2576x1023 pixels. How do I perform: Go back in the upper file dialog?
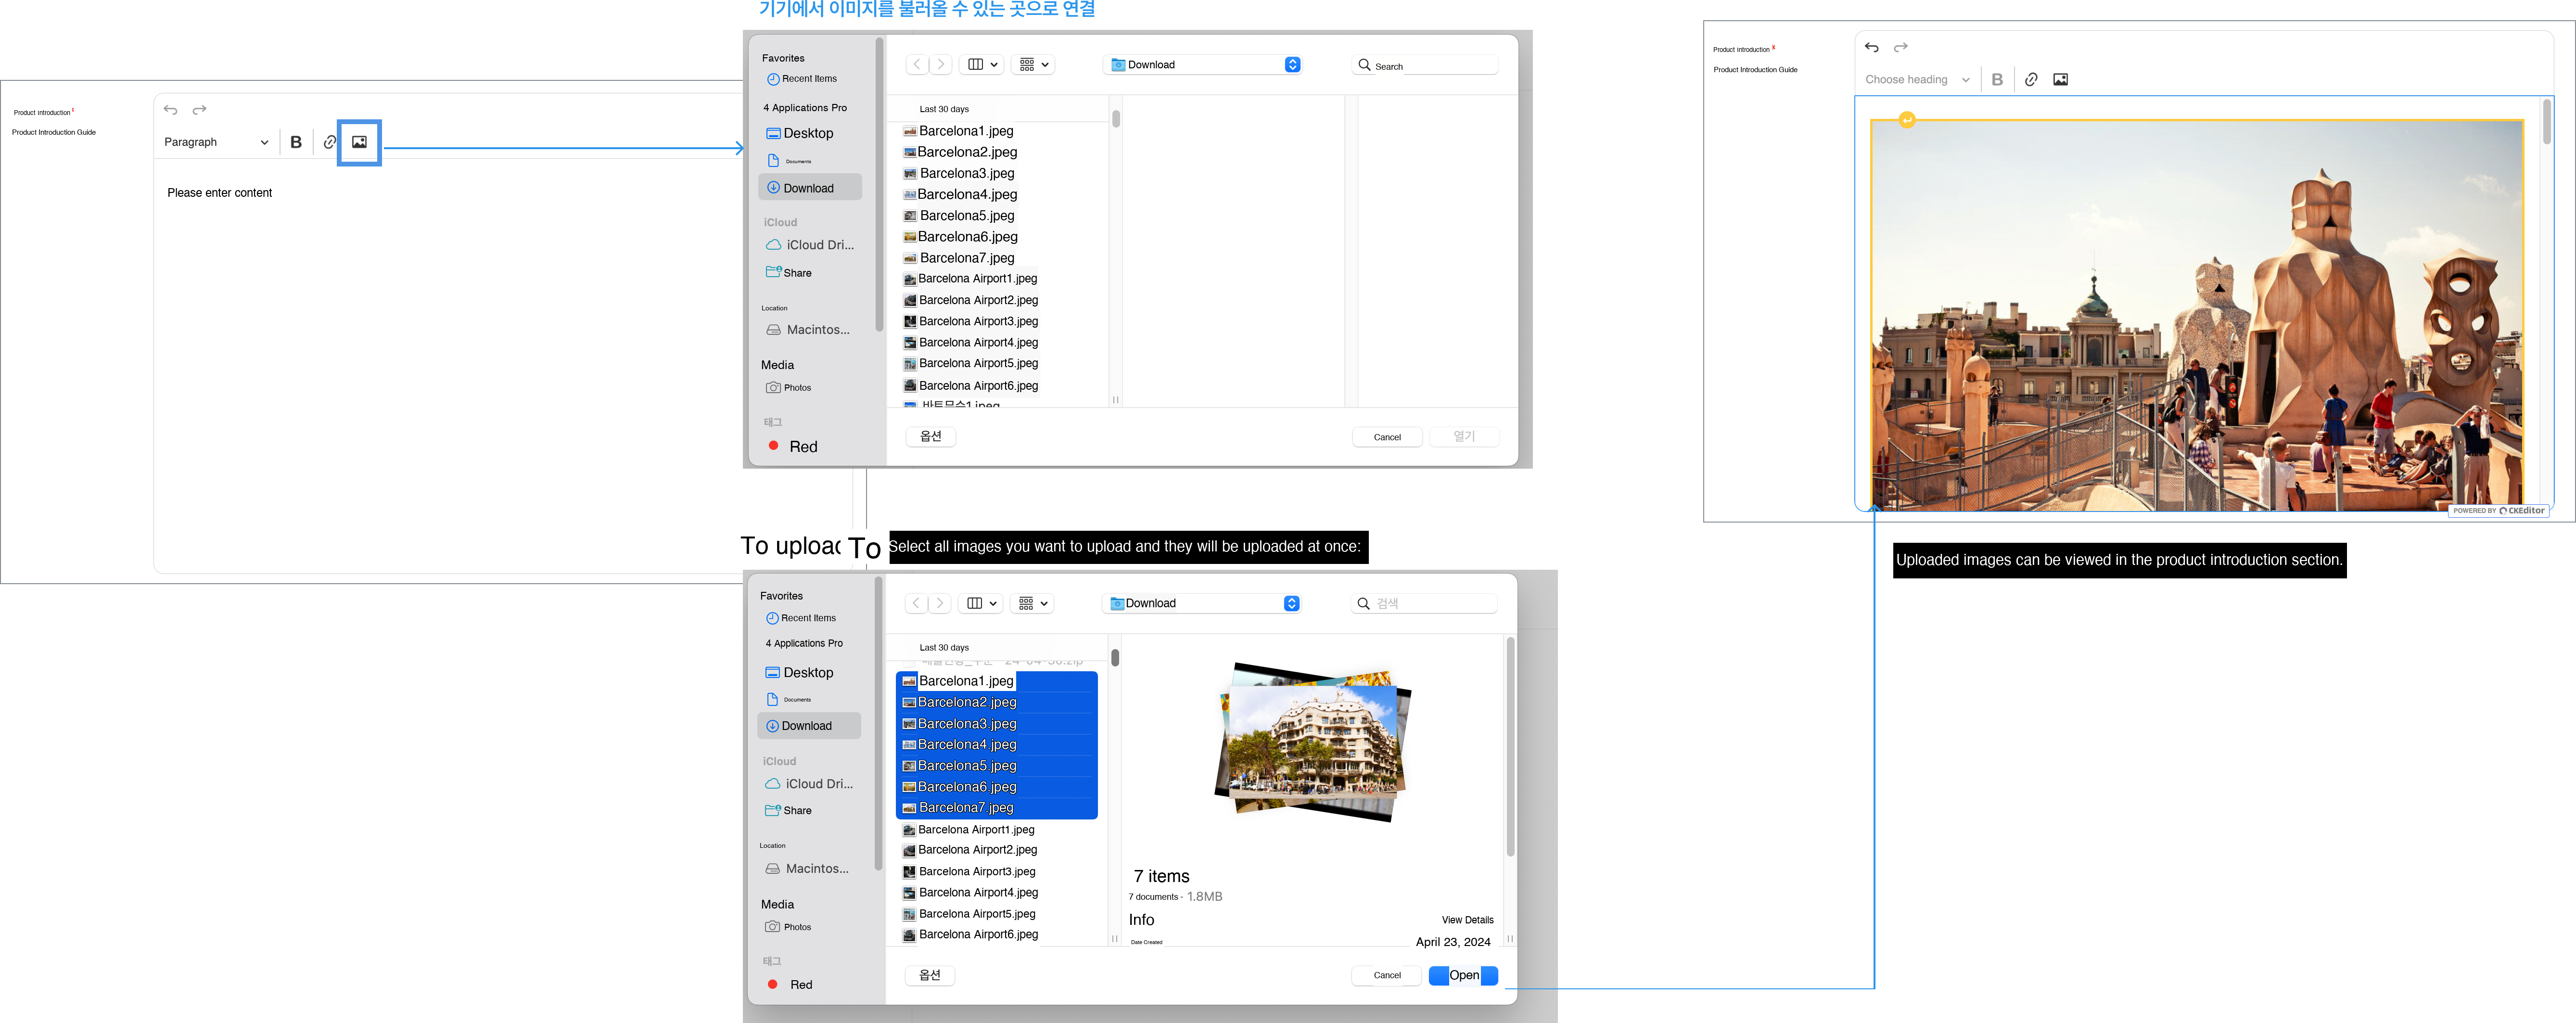pos(917,65)
